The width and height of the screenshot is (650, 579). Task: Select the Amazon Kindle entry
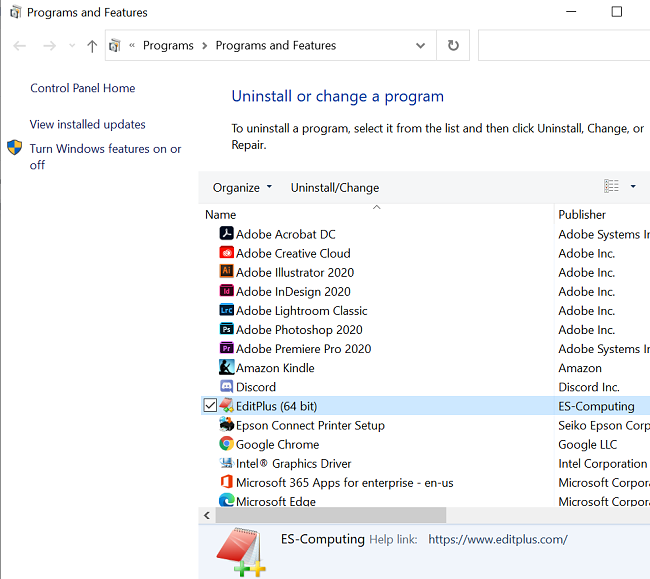(275, 368)
